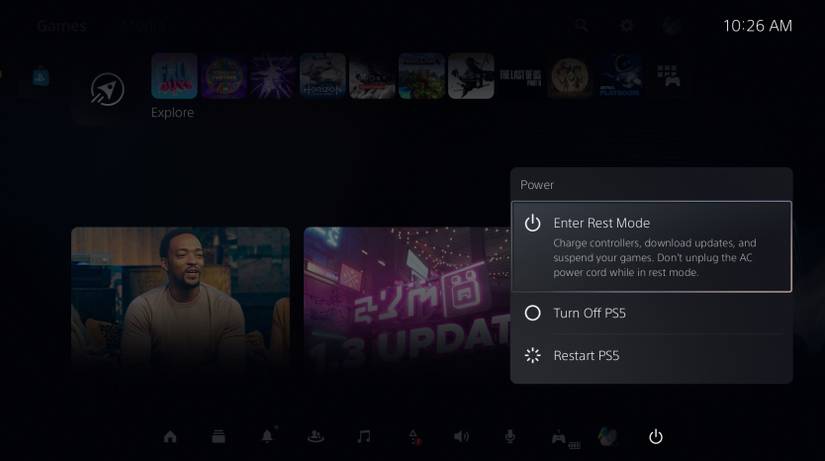825x461 pixels.
Task: Open the Settings gear icon
Action: pyautogui.click(x=627, y=26)
